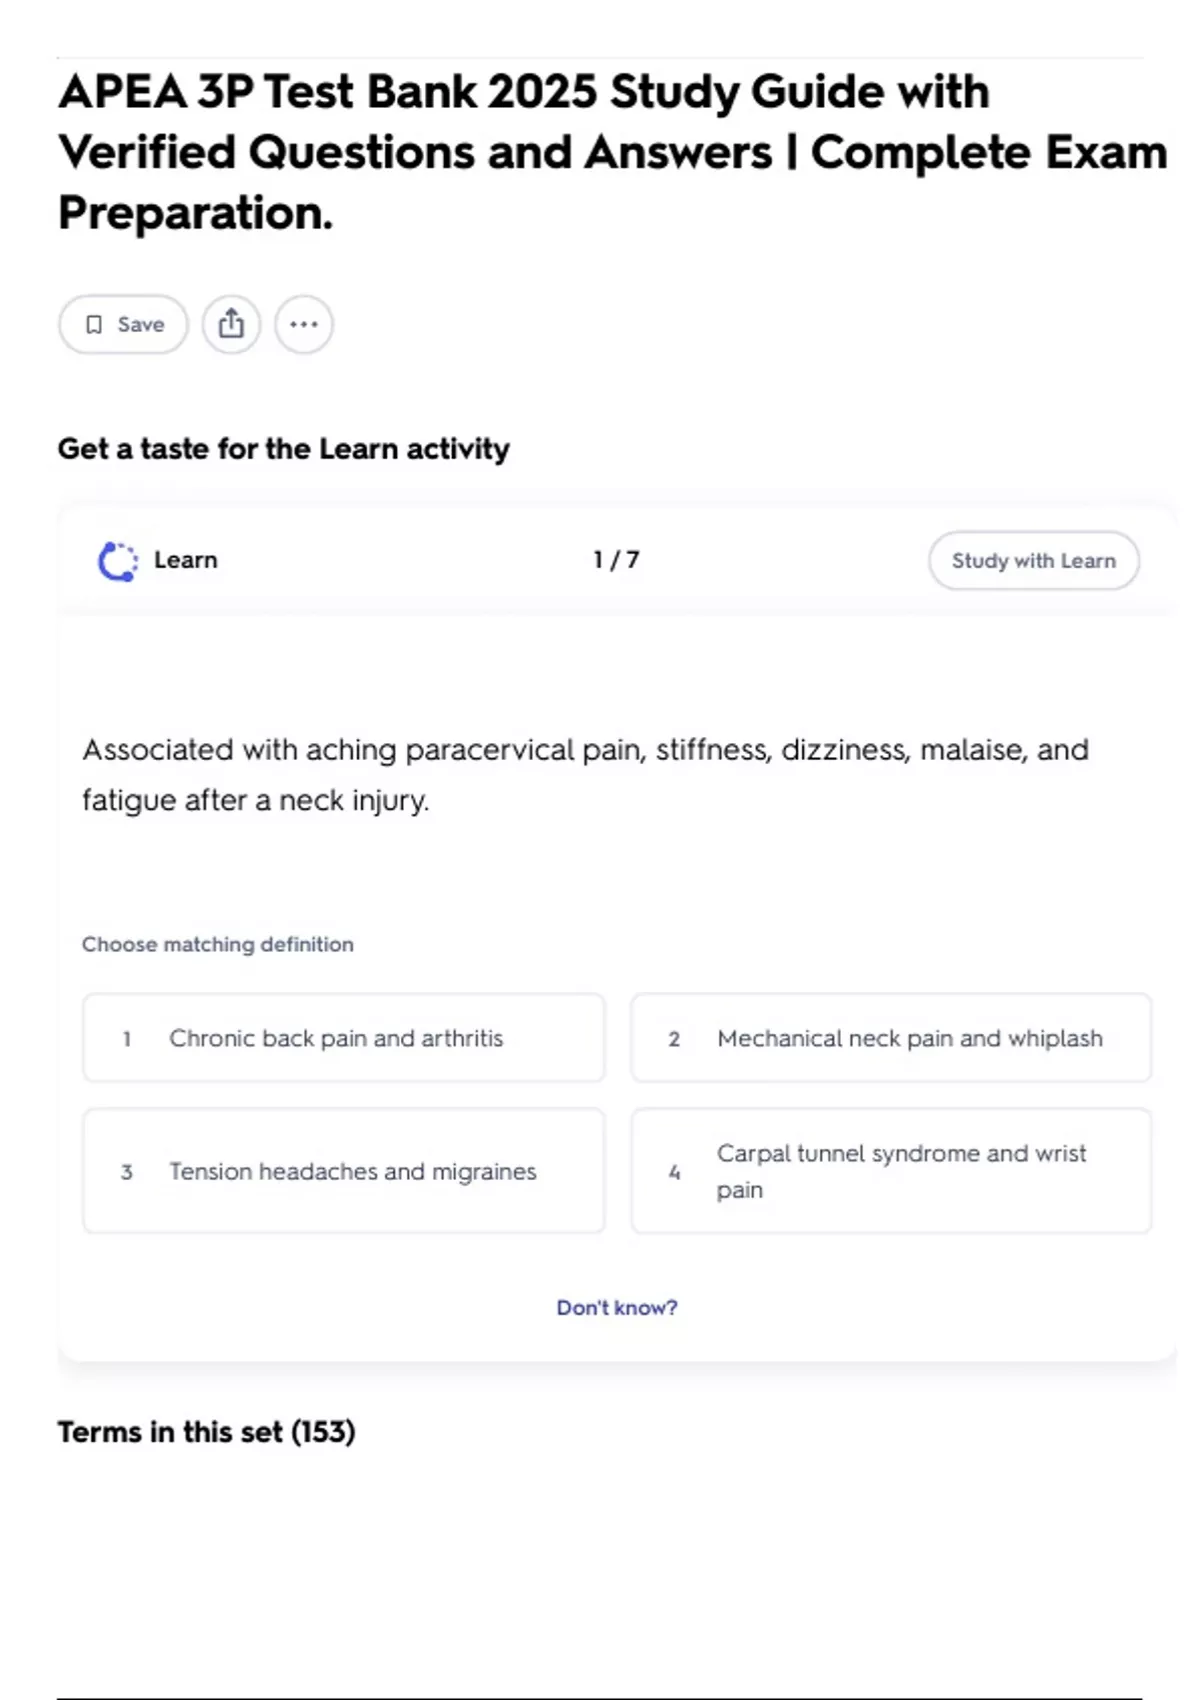Click the Choose matching definition label

(218, 945)
